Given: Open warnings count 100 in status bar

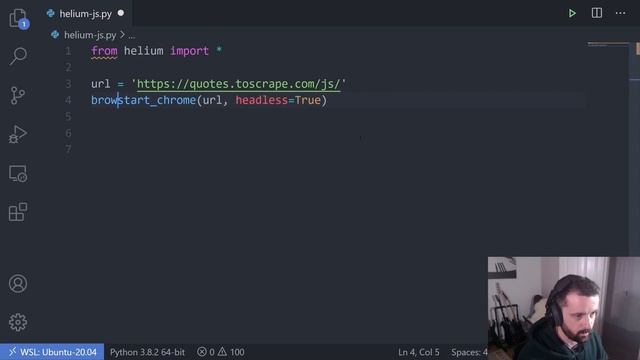Looking at the screenshot, I should coord(231,352).
